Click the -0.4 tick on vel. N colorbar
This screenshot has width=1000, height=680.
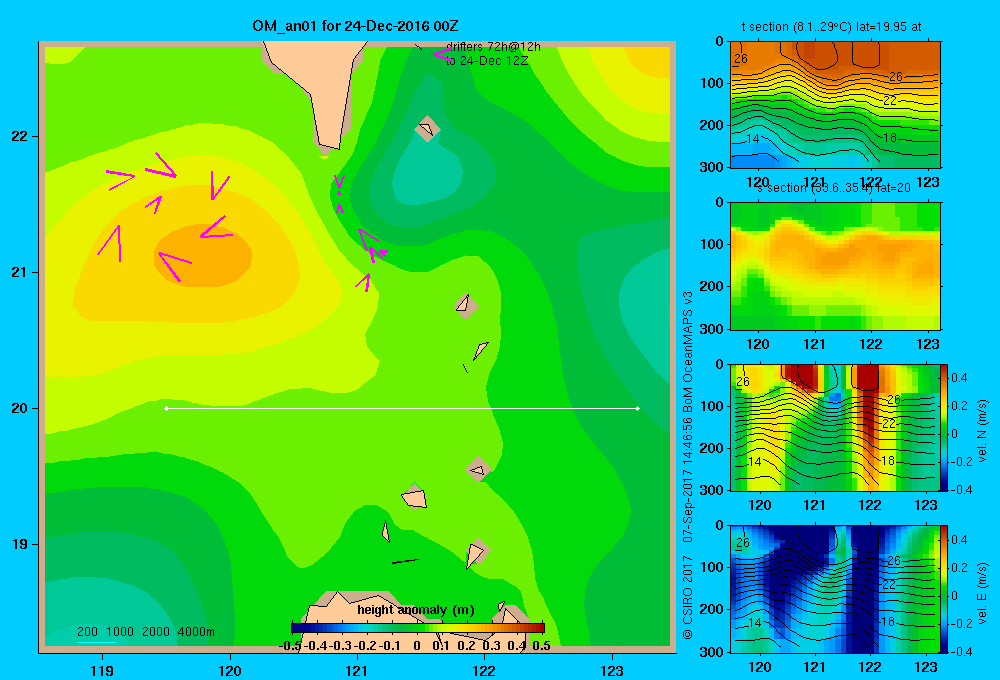point(961,490)
